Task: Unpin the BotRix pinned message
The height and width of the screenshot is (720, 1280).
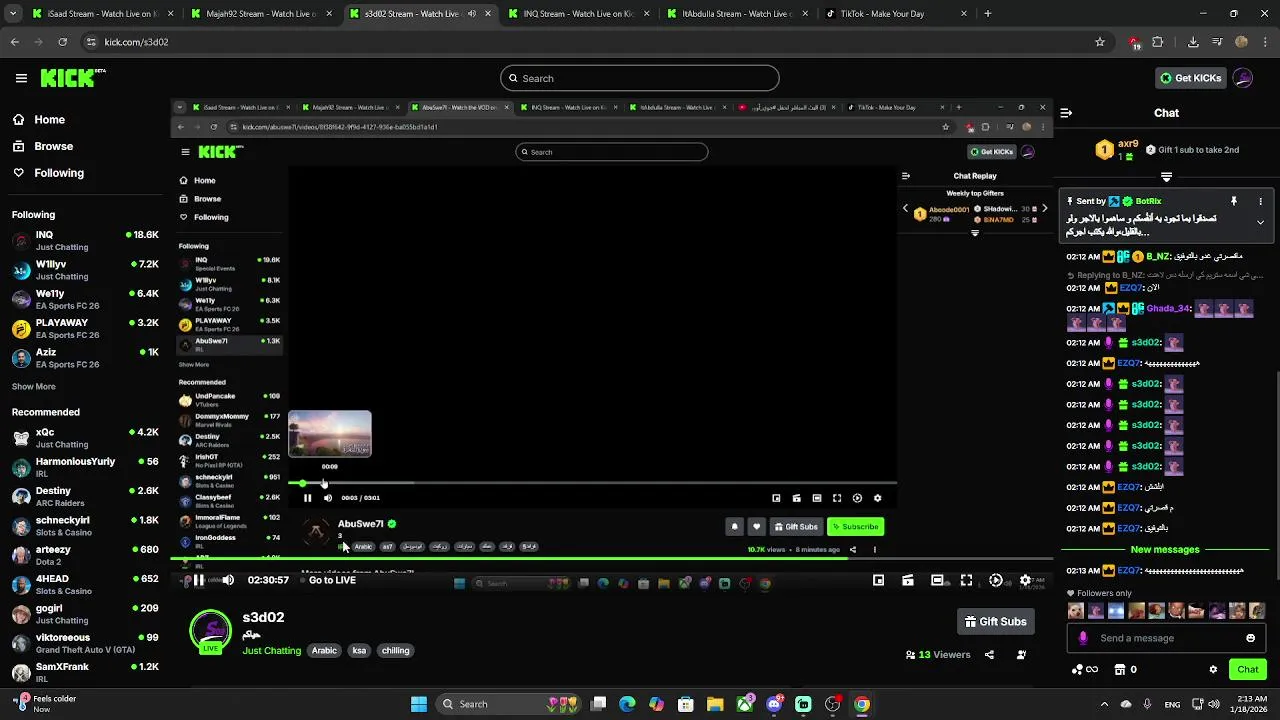Action: (1234, 201)
